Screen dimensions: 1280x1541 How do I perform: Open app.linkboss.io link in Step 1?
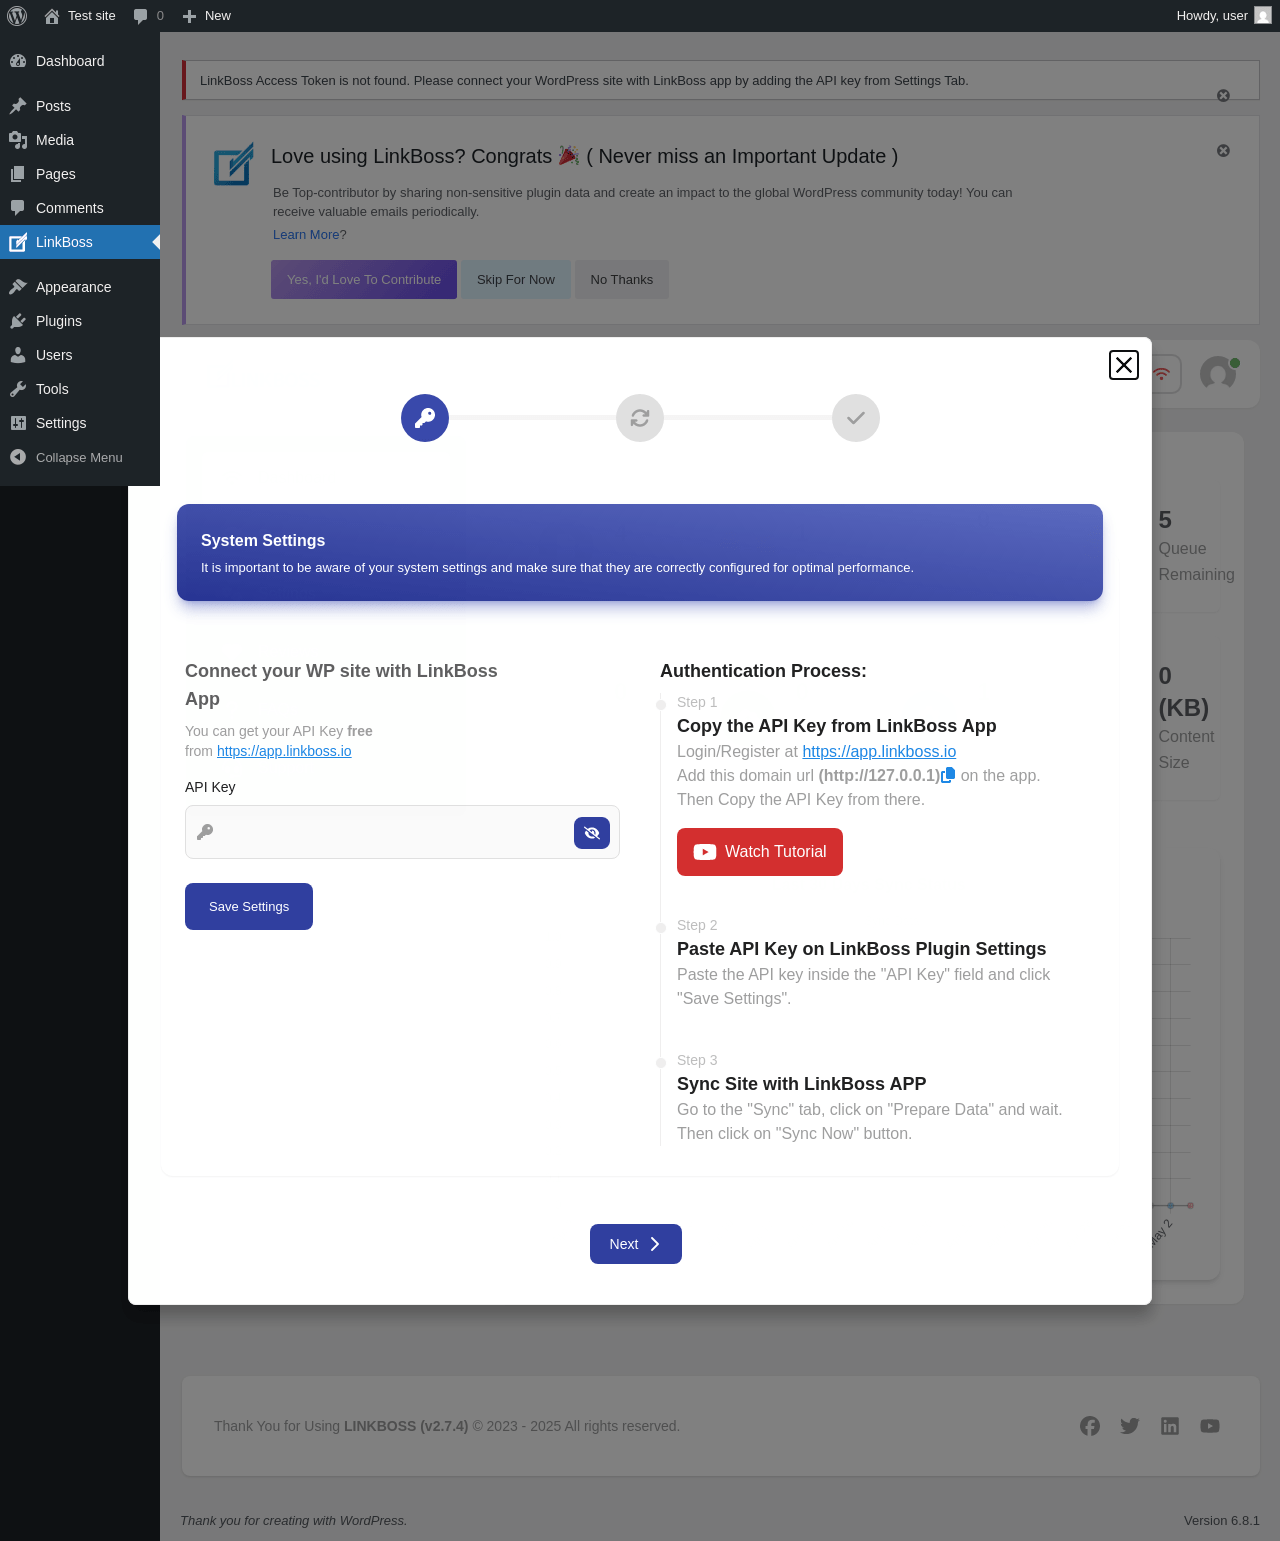[879, 752]
